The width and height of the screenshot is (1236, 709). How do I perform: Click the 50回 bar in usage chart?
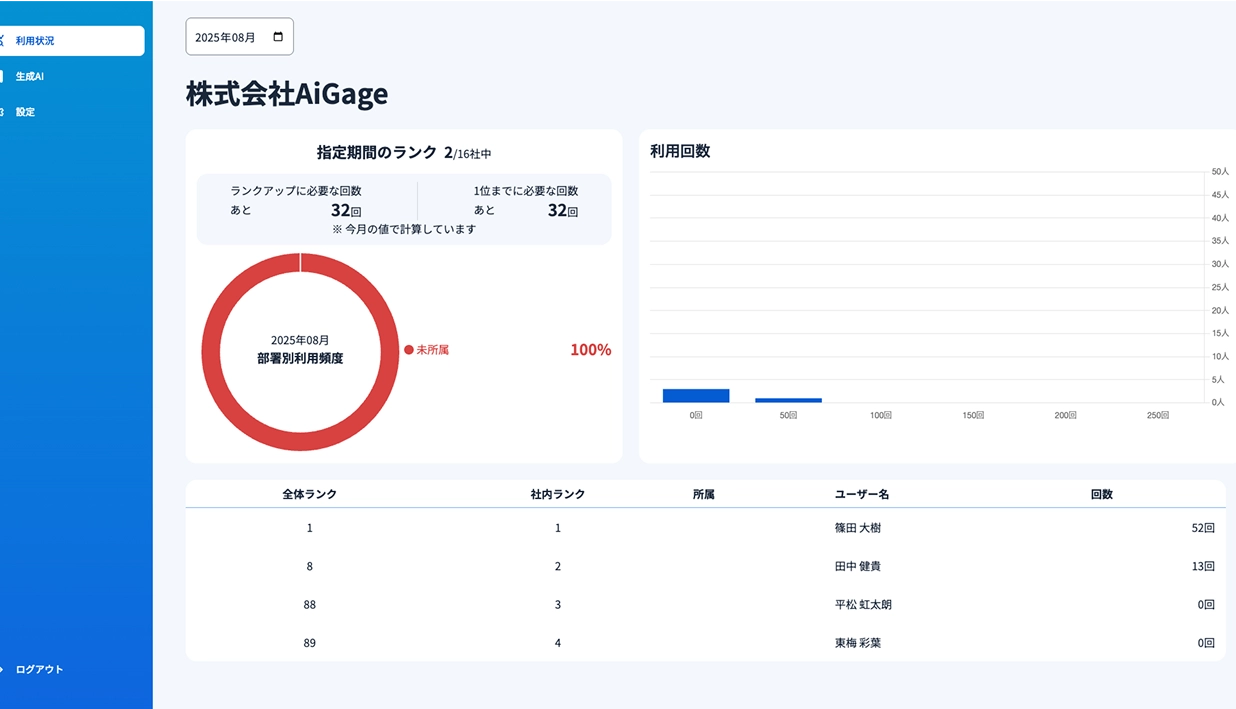coord(788,399)
